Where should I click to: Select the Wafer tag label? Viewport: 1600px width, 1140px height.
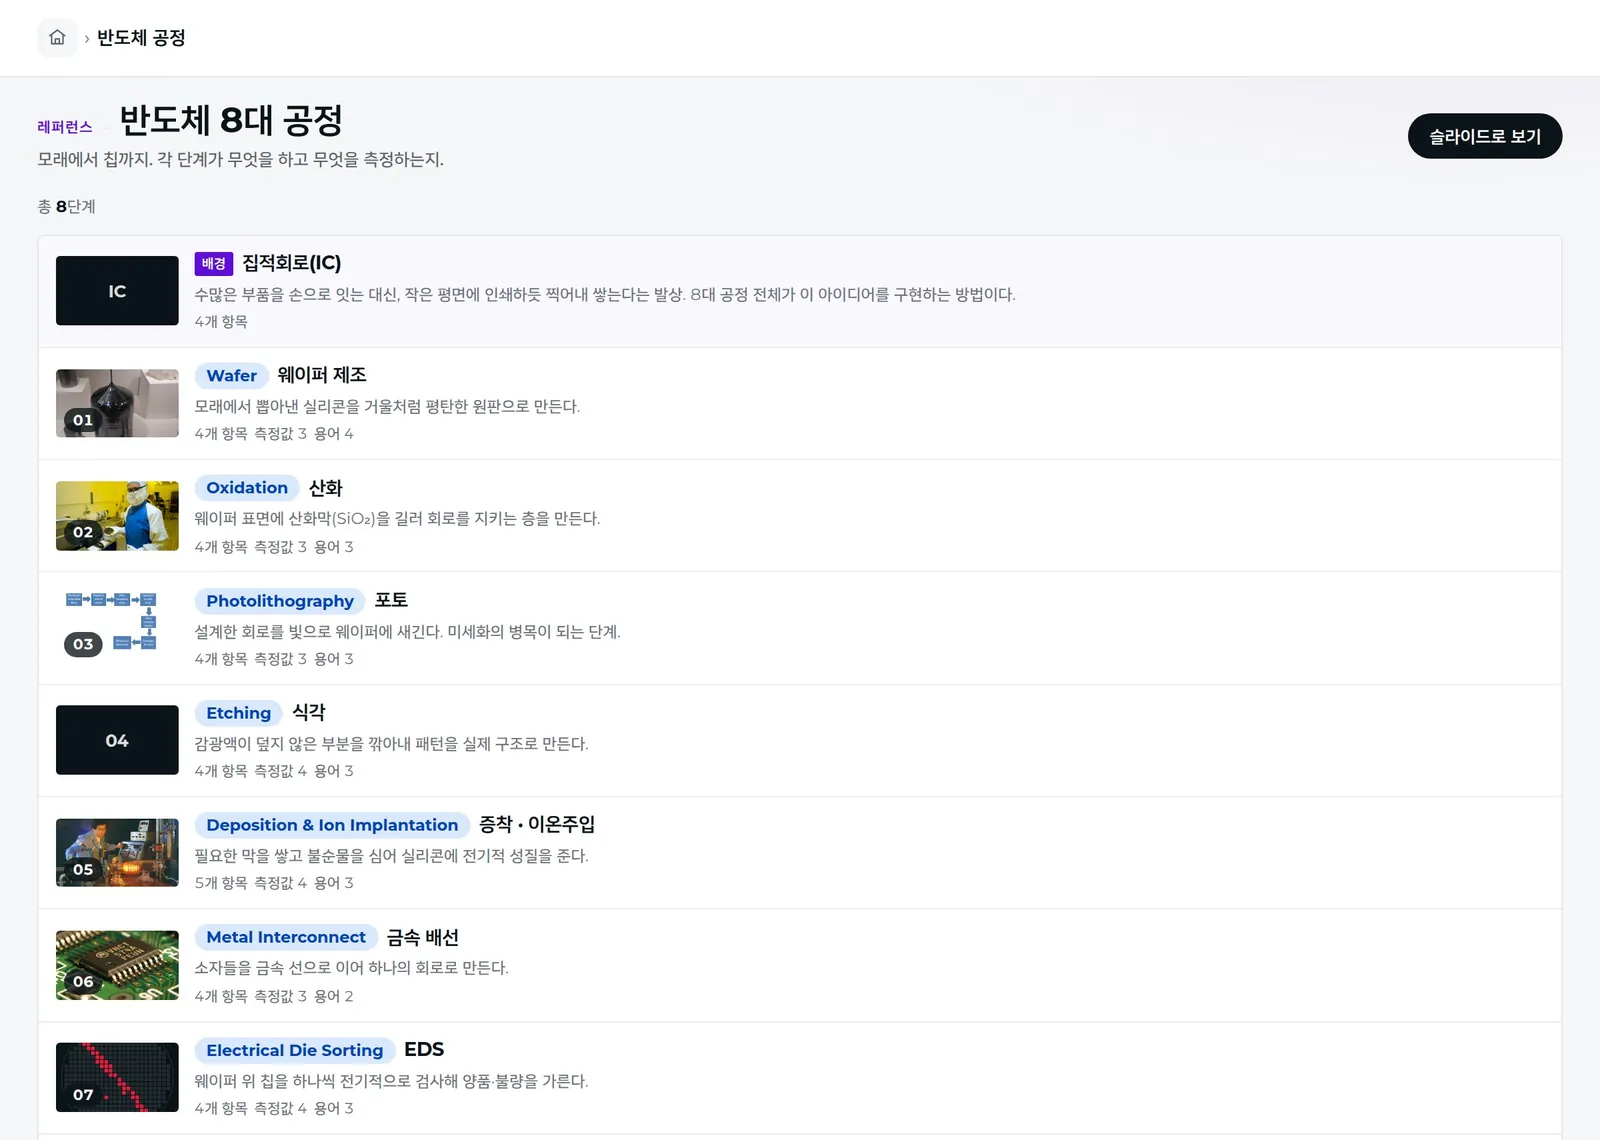[x=231, y=376]
